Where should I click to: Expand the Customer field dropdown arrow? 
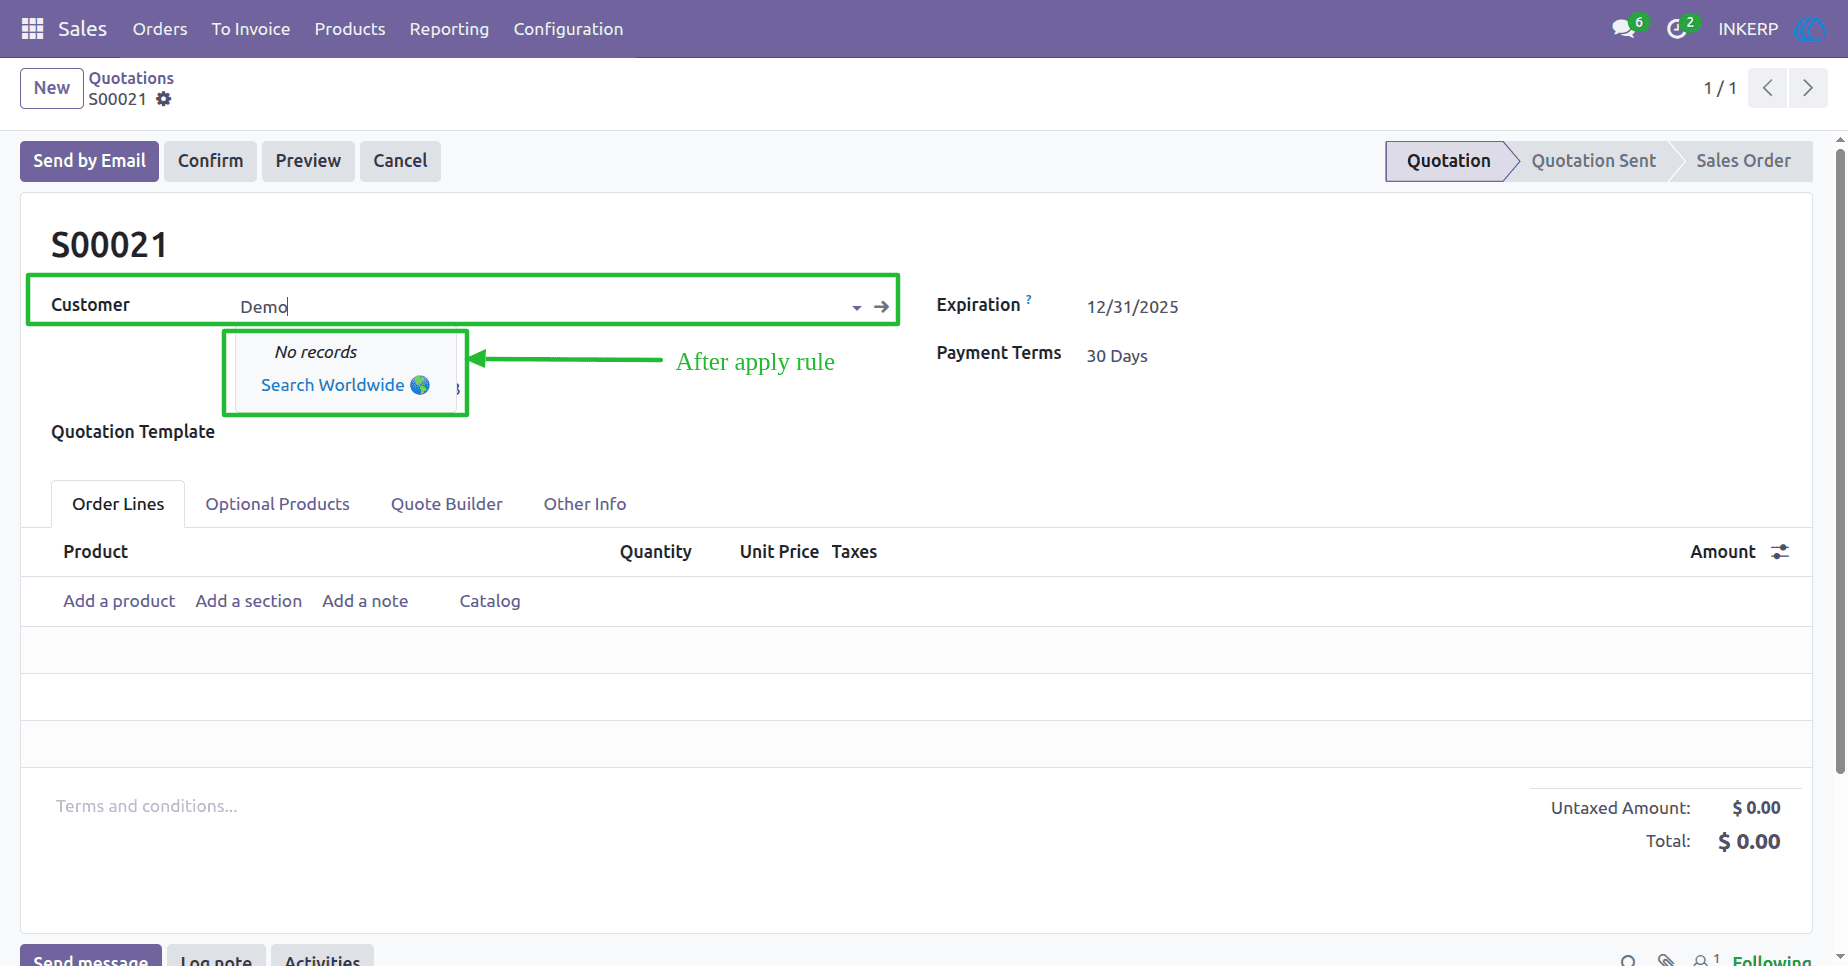click(x=857, y=308)
